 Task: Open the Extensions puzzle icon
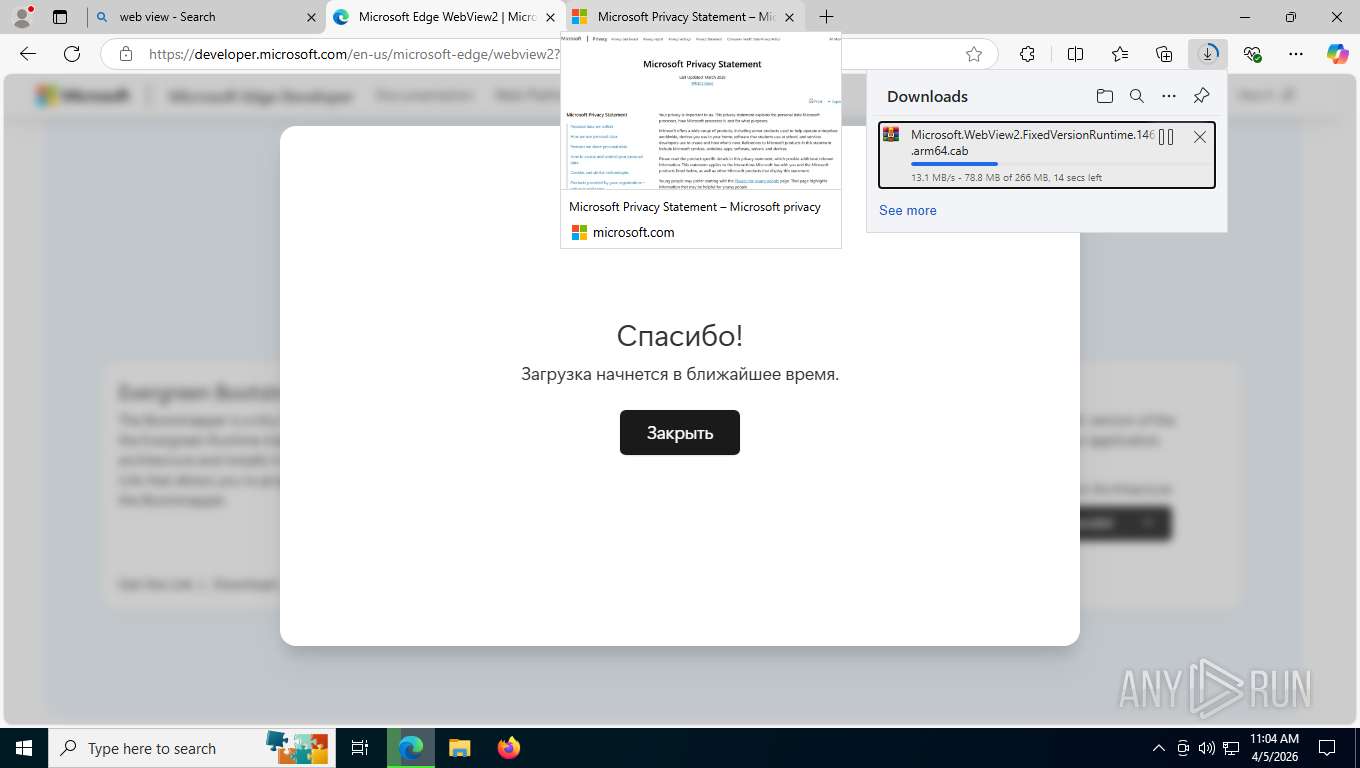[1027, 54]
